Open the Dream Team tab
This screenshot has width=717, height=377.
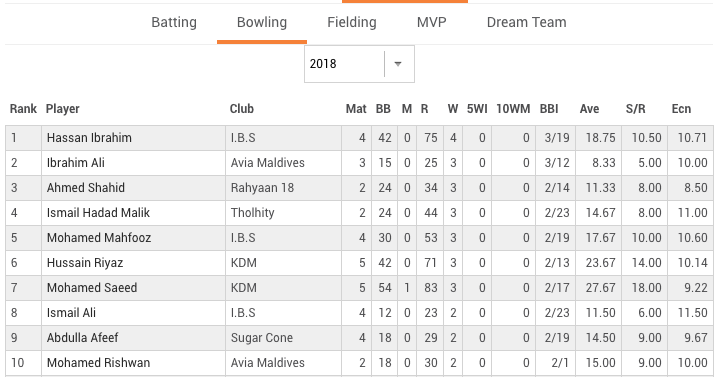[526, 22]
